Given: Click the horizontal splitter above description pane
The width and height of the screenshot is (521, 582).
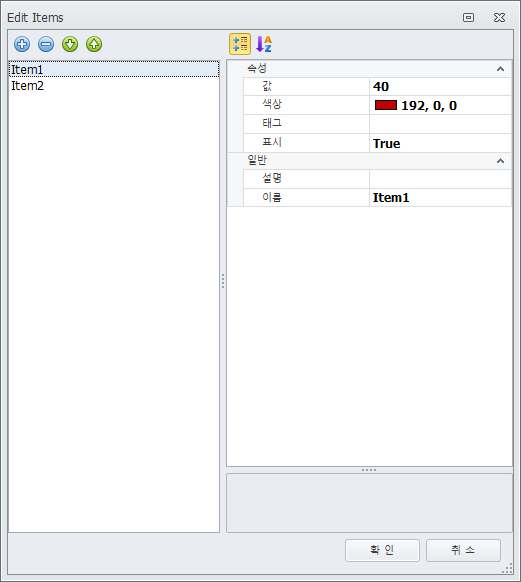Looking at the screenshot, I should 369,470.
